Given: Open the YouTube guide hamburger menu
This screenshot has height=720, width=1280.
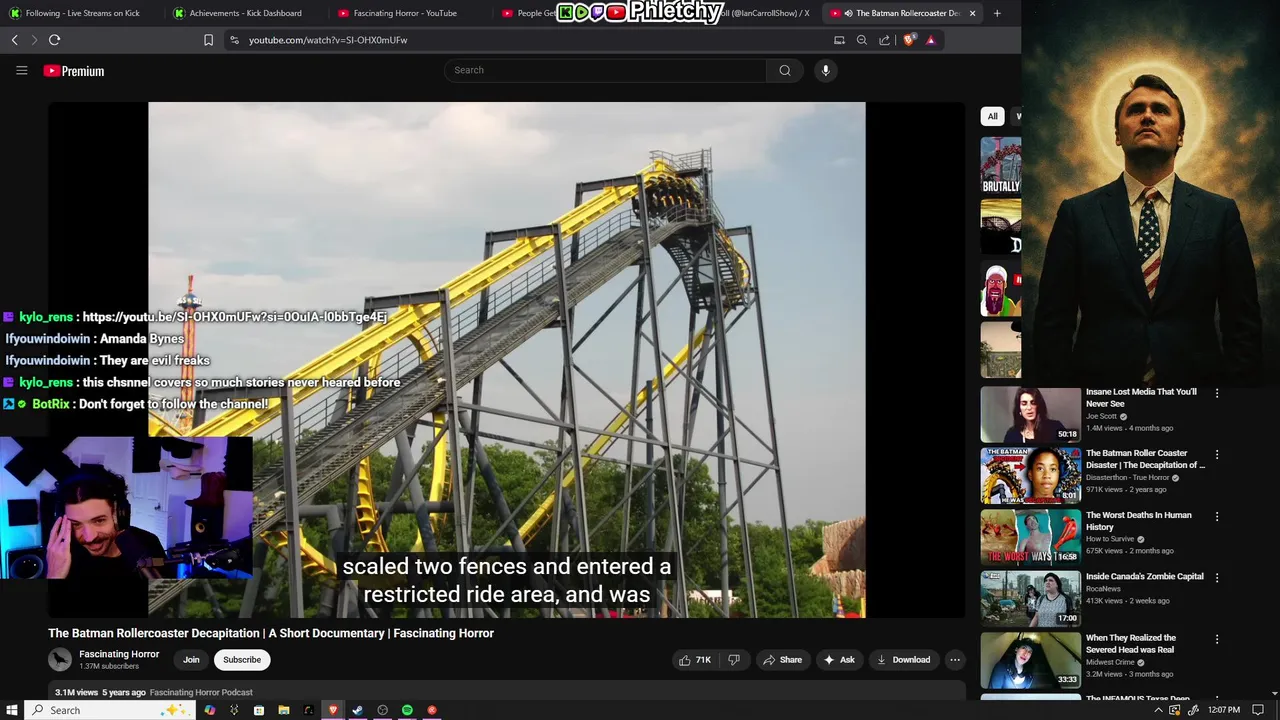Looking at the screenshot, I should click(x=21, y=70).
